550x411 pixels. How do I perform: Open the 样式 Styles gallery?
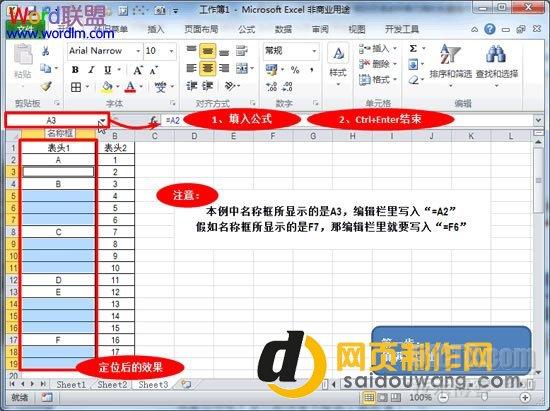coord(338,64)
